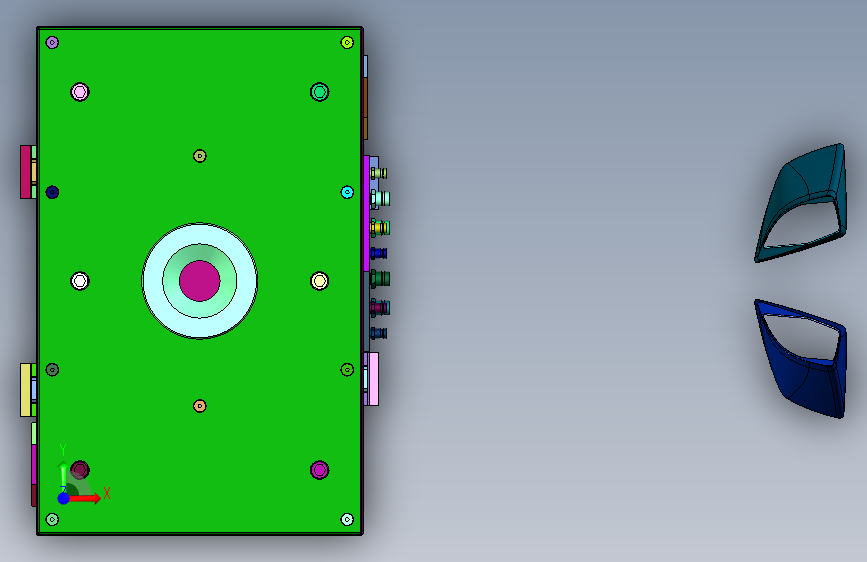The height and width of the screenshot is (562, 867).
Task: Select the magenta guide pin in the lower right
Action: pos(320,470)
